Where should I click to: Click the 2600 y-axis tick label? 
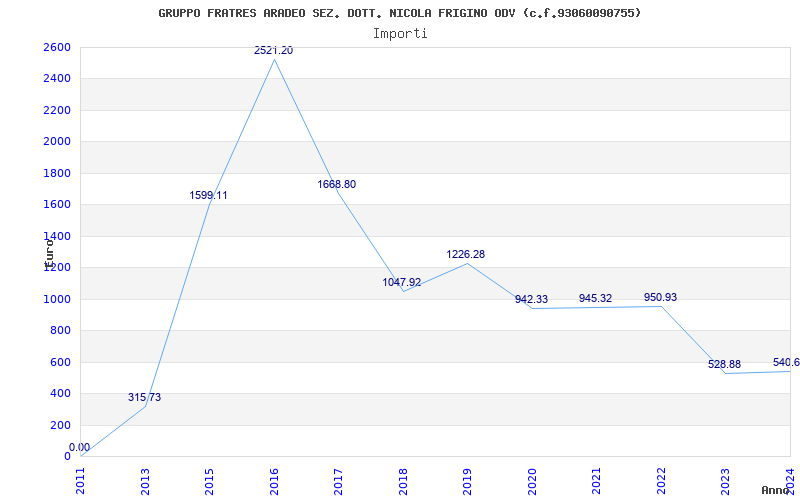(x=57, y=47)
